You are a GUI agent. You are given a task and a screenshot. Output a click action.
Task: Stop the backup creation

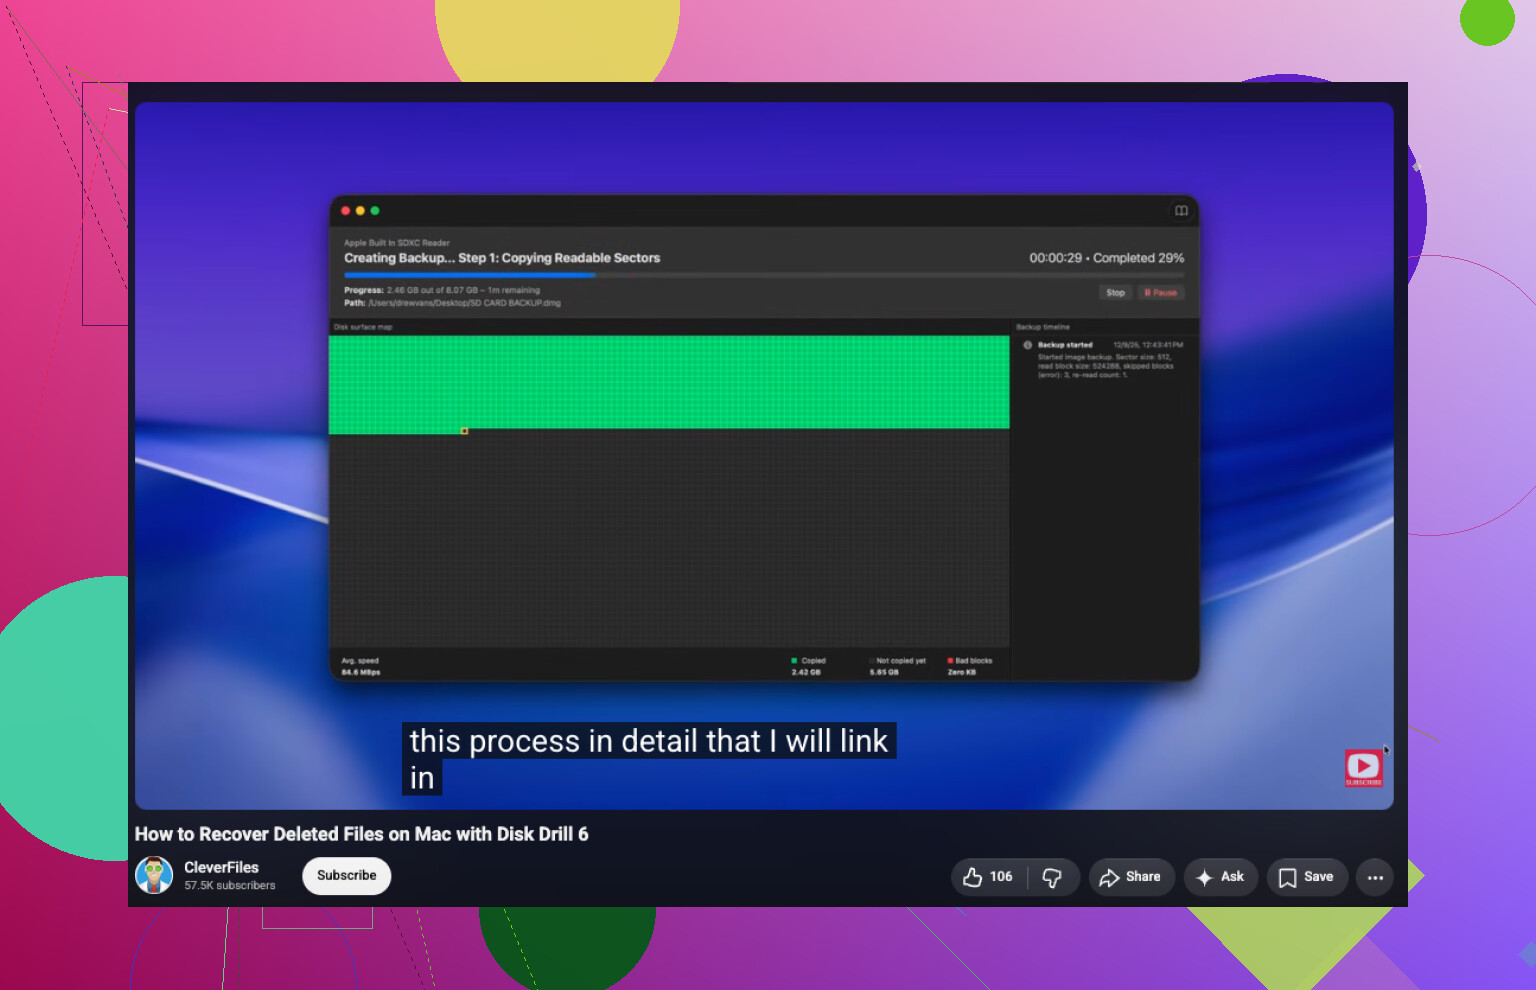[x=1115, y=293]
